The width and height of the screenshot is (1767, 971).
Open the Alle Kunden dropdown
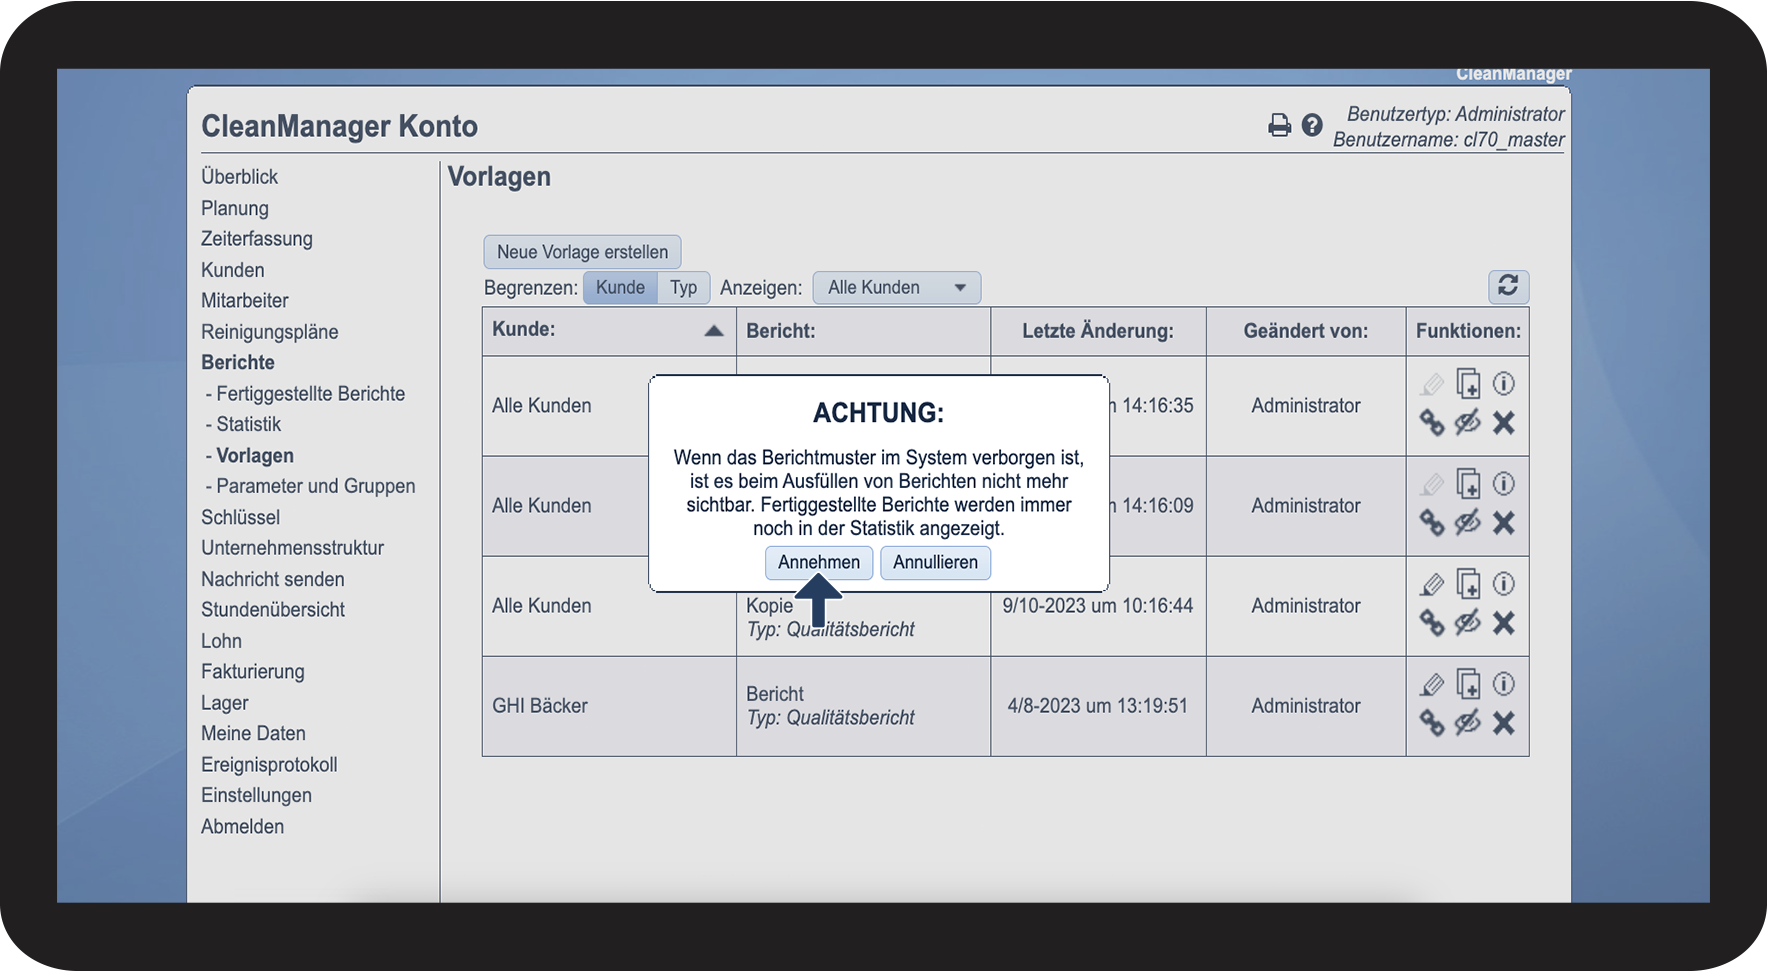coord(896,288)
